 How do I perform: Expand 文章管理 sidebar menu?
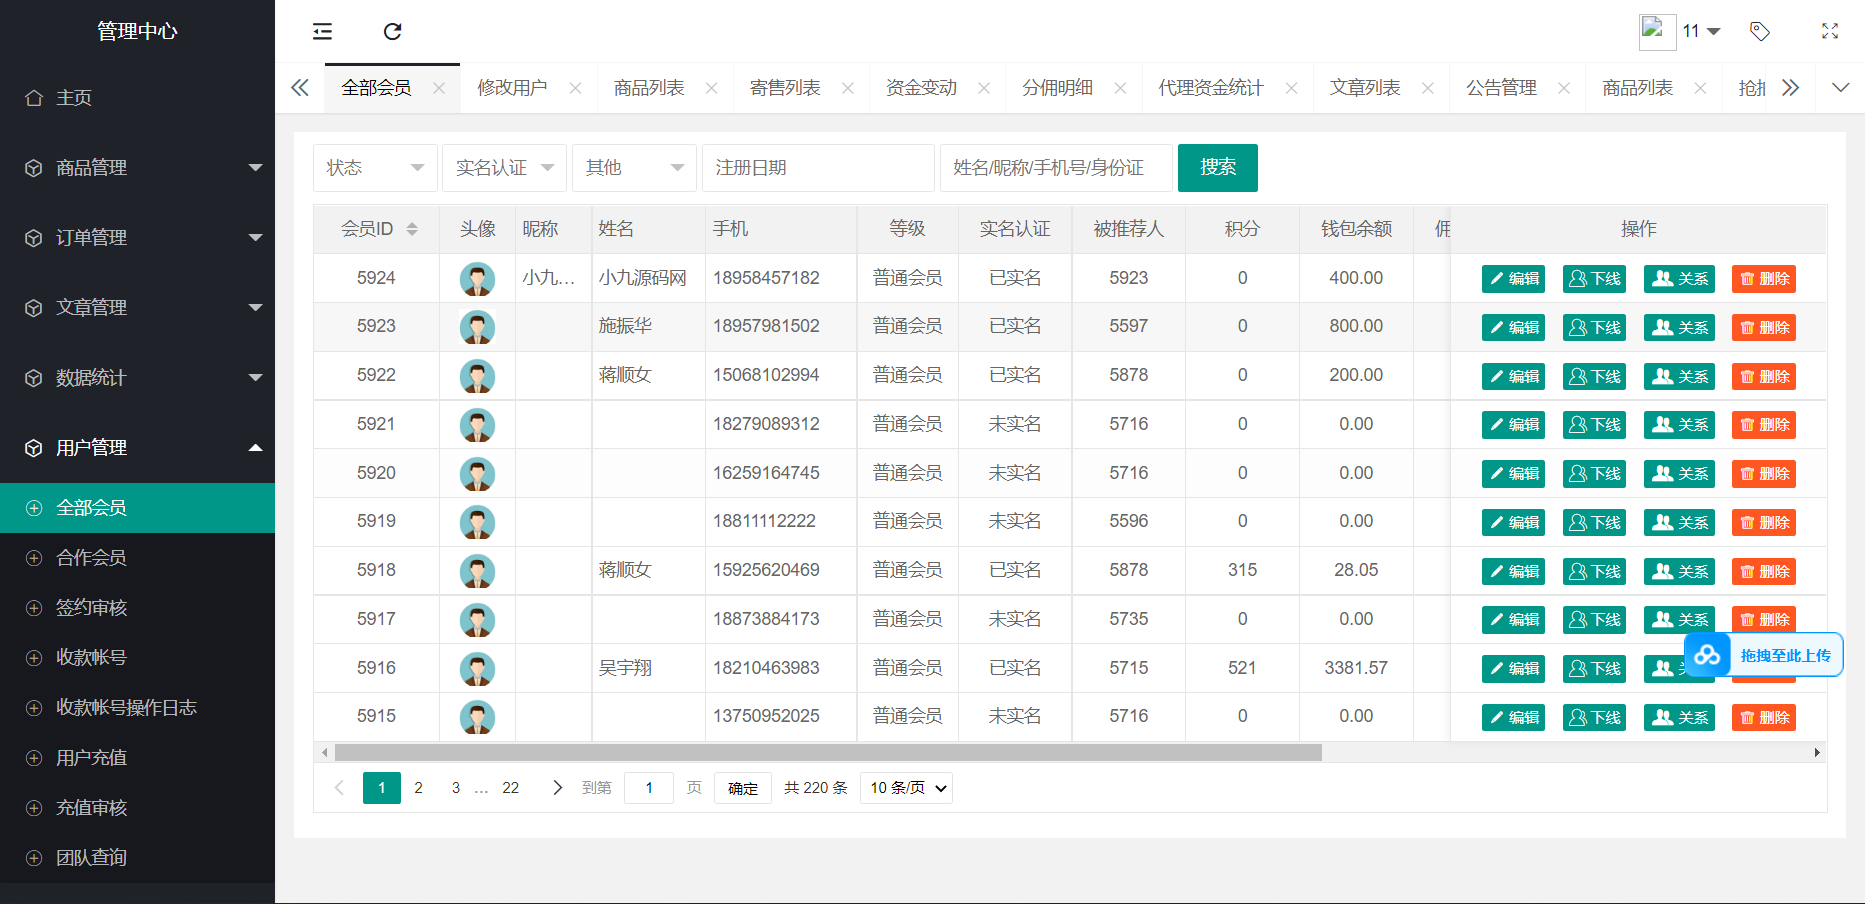coord(137,308)
